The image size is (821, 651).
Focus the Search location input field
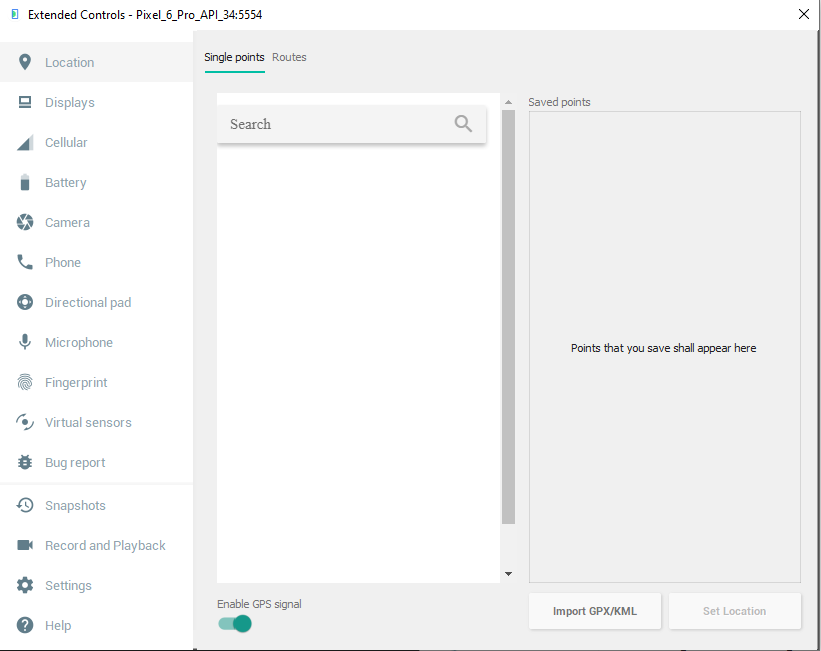[335, 124]
